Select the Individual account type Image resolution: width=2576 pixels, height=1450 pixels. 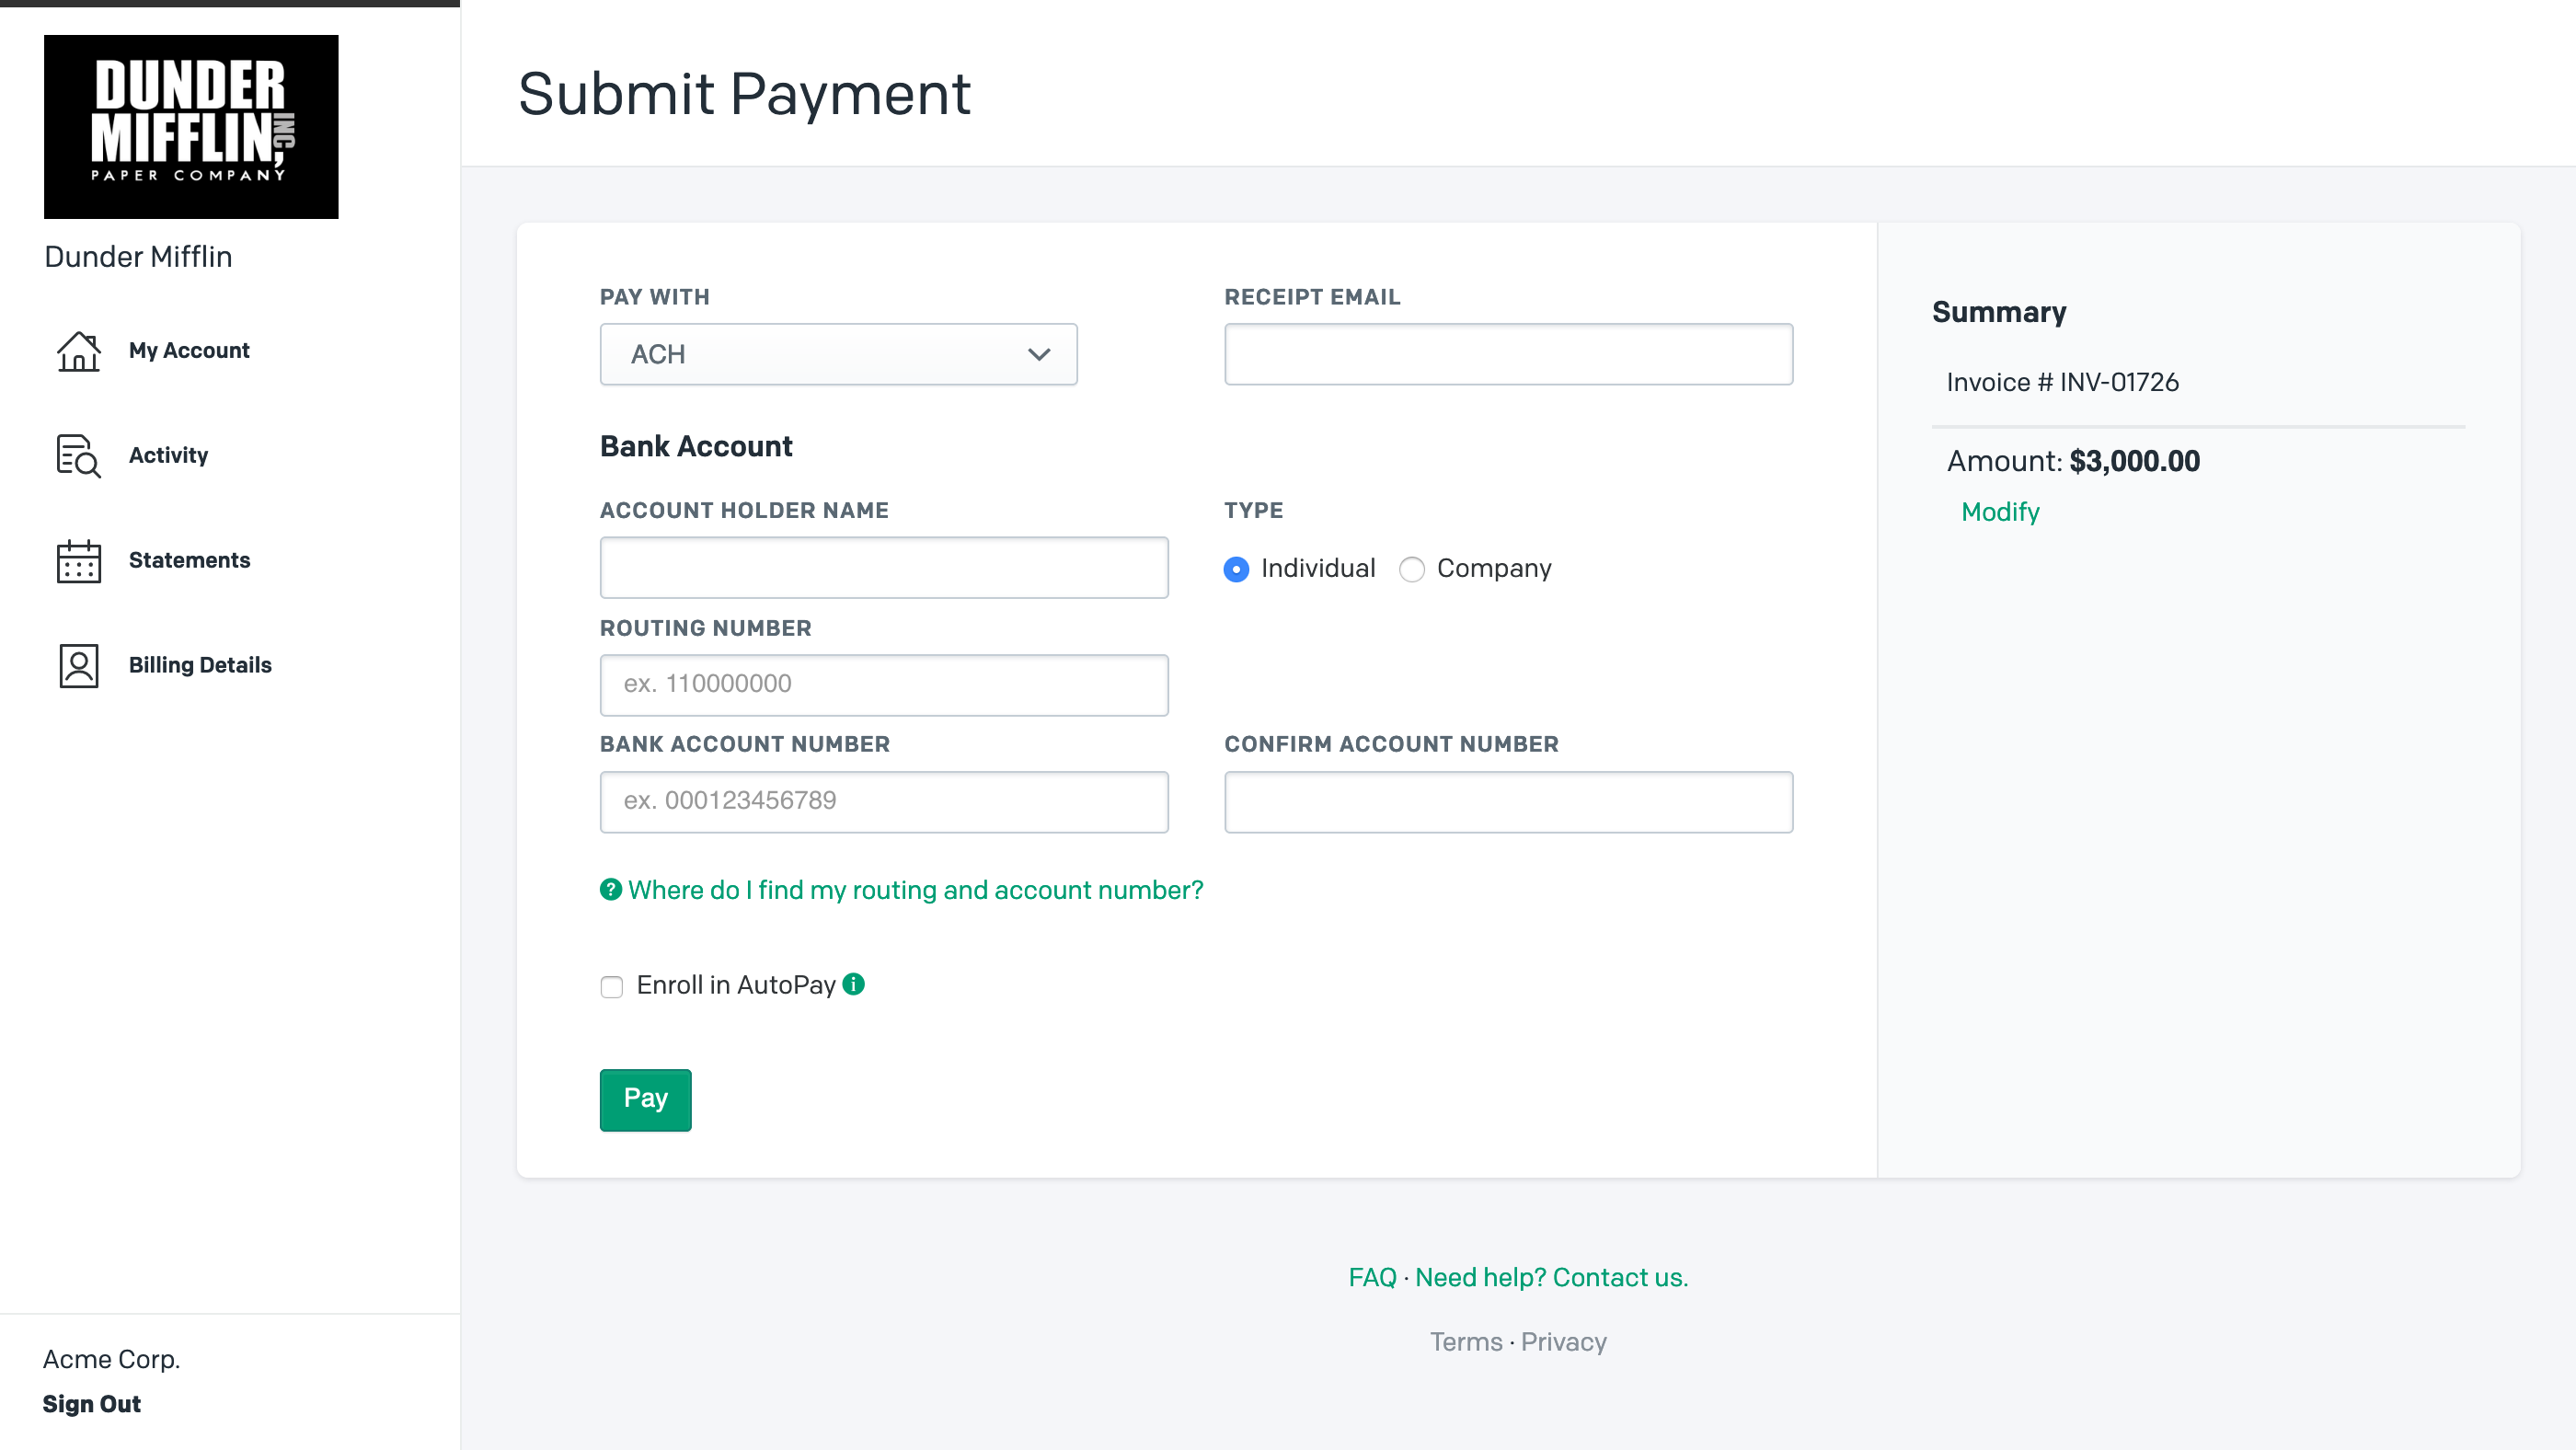coord(1236,569)
